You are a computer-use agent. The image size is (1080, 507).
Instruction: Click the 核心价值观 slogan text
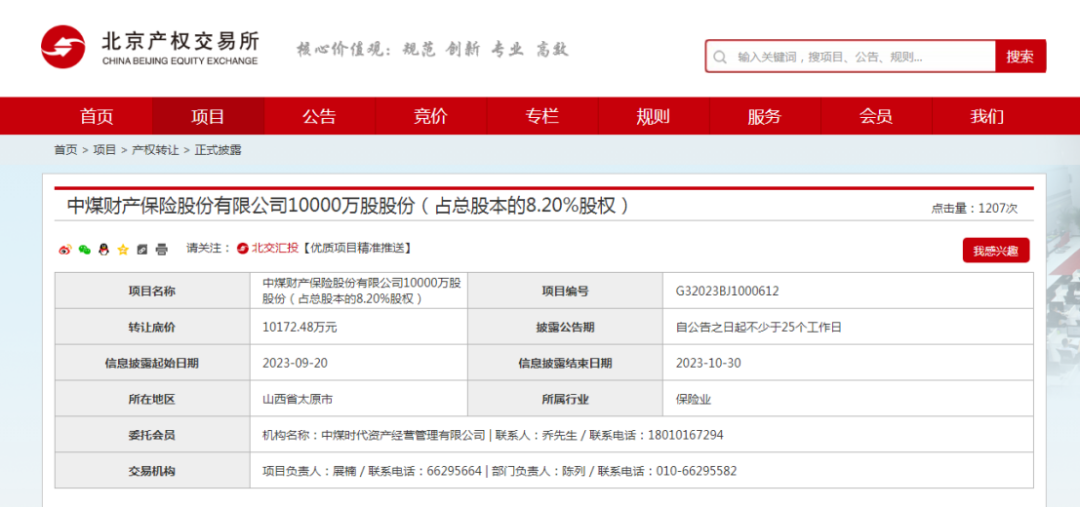pyautogui.click(x=433, y=49)
